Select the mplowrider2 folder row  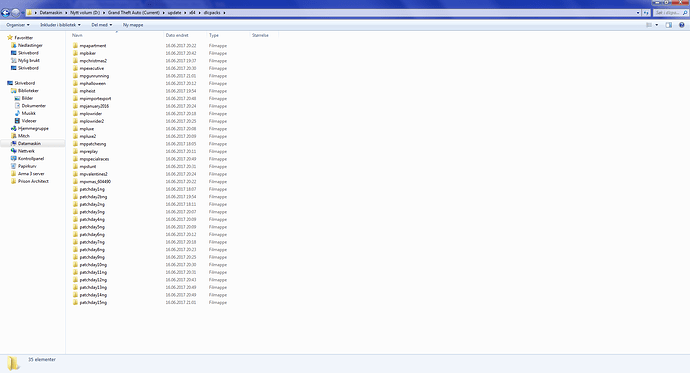150,121
